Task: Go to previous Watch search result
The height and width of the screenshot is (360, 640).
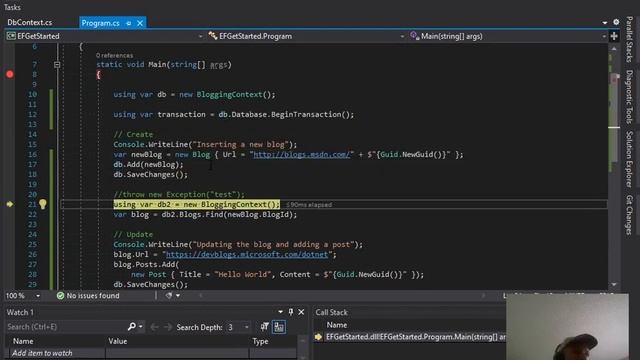Action: (154, 327)
